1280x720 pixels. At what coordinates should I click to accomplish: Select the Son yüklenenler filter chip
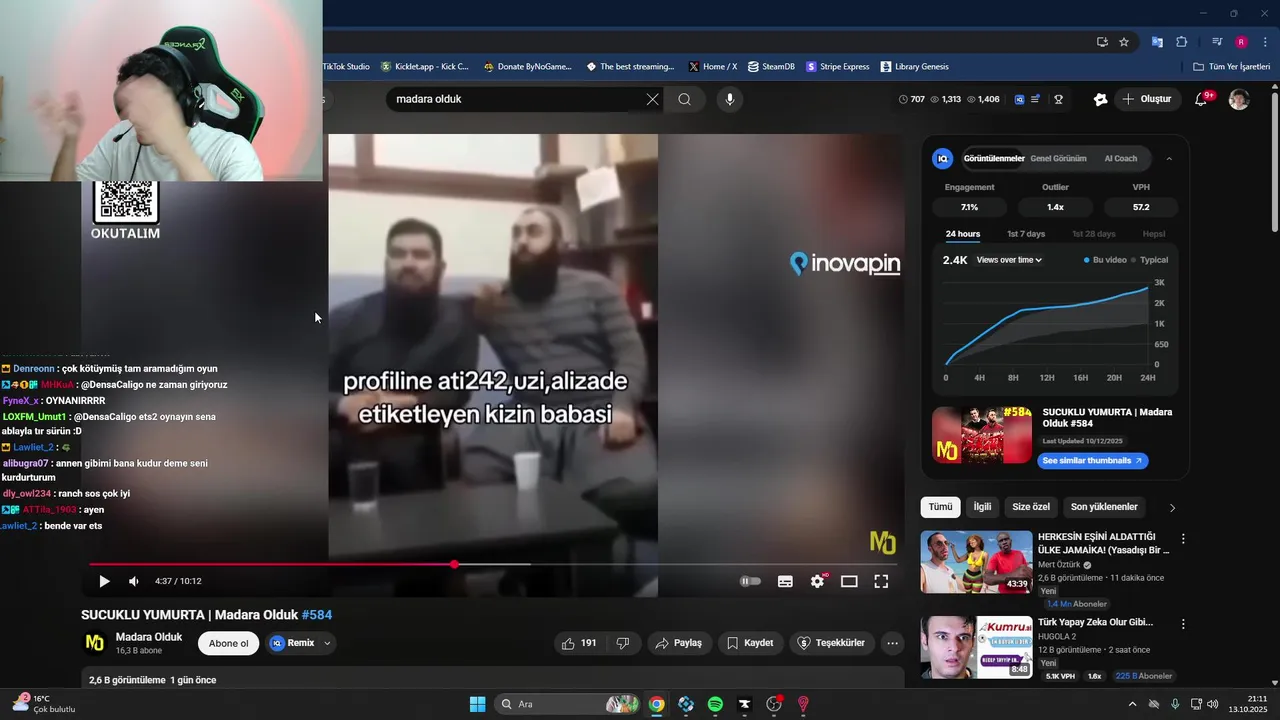tap(1104, 507)
